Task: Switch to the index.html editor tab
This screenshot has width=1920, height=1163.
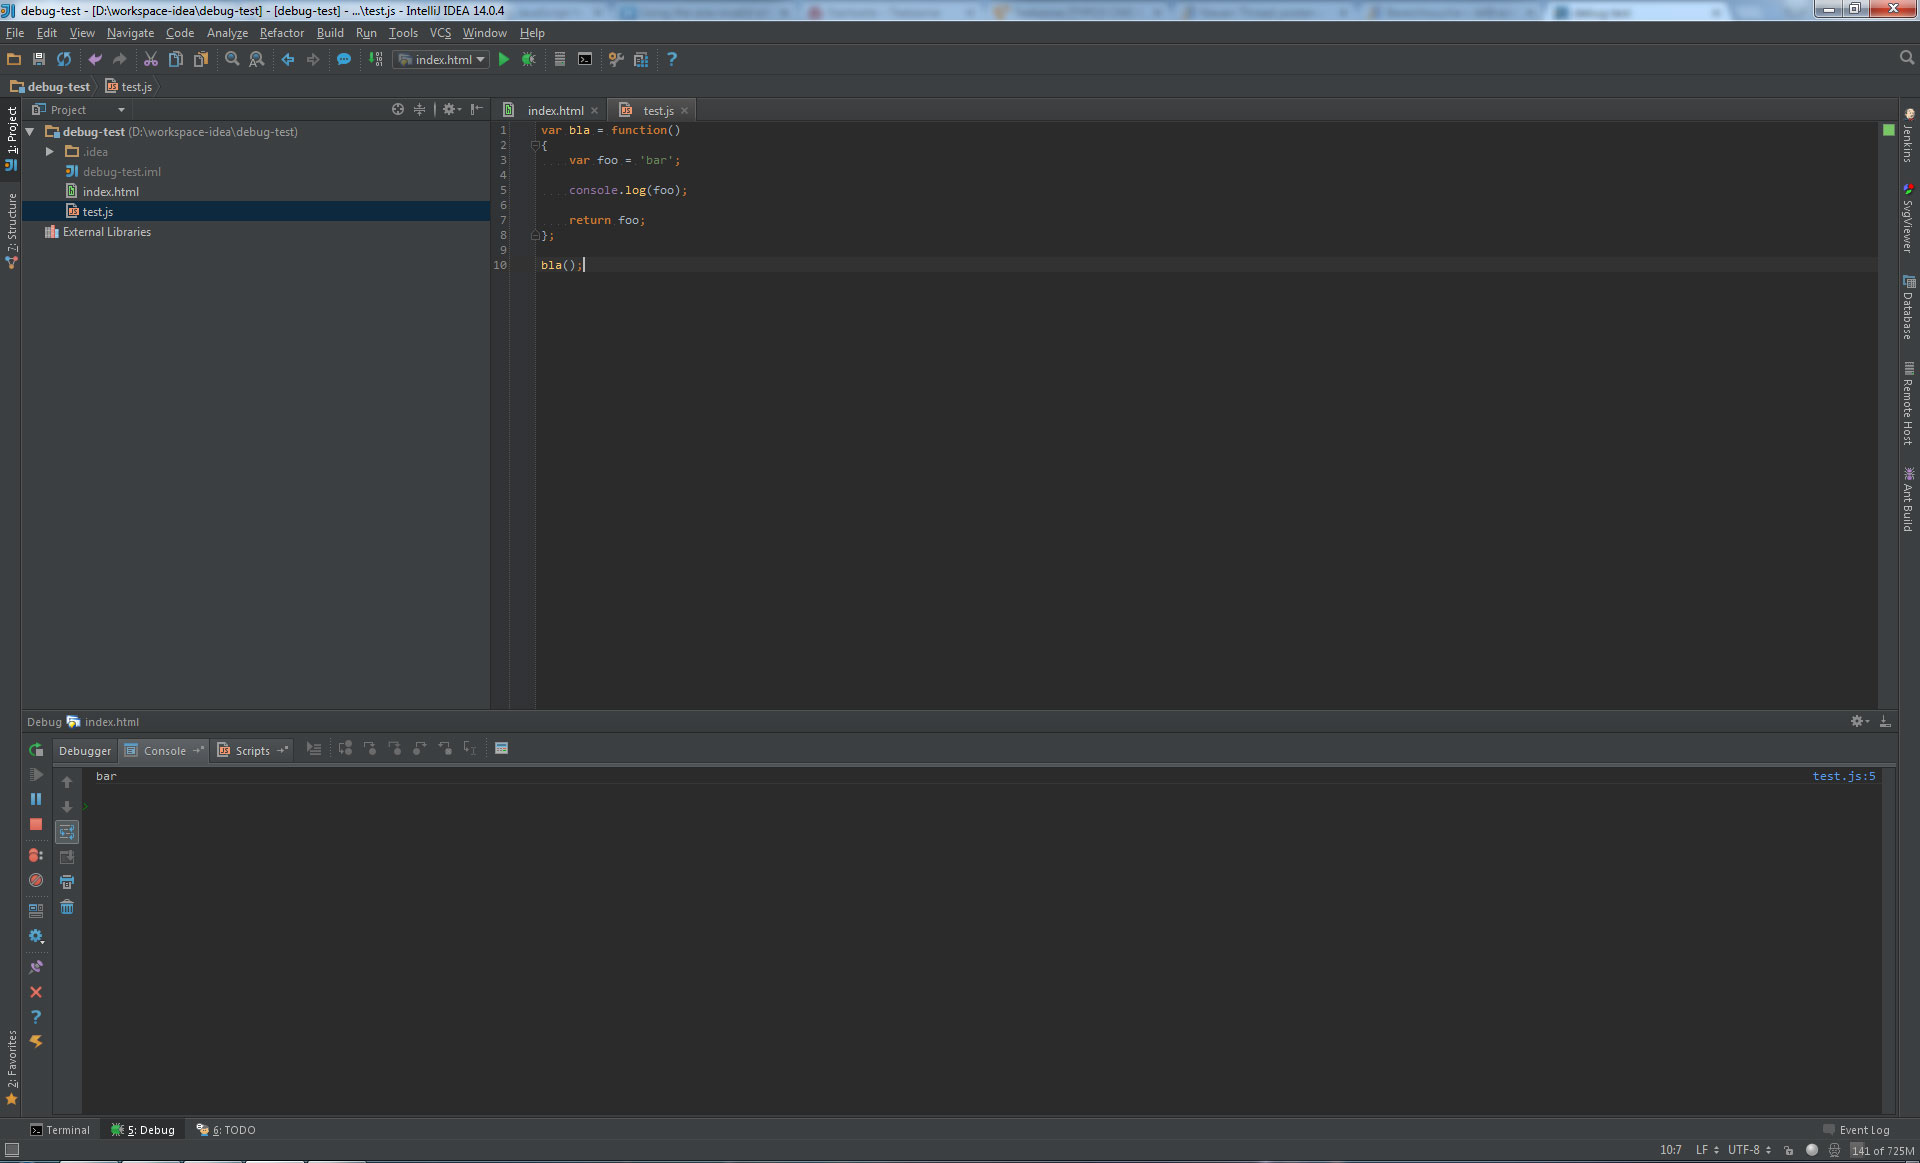Action: click(x=555, y=110)
